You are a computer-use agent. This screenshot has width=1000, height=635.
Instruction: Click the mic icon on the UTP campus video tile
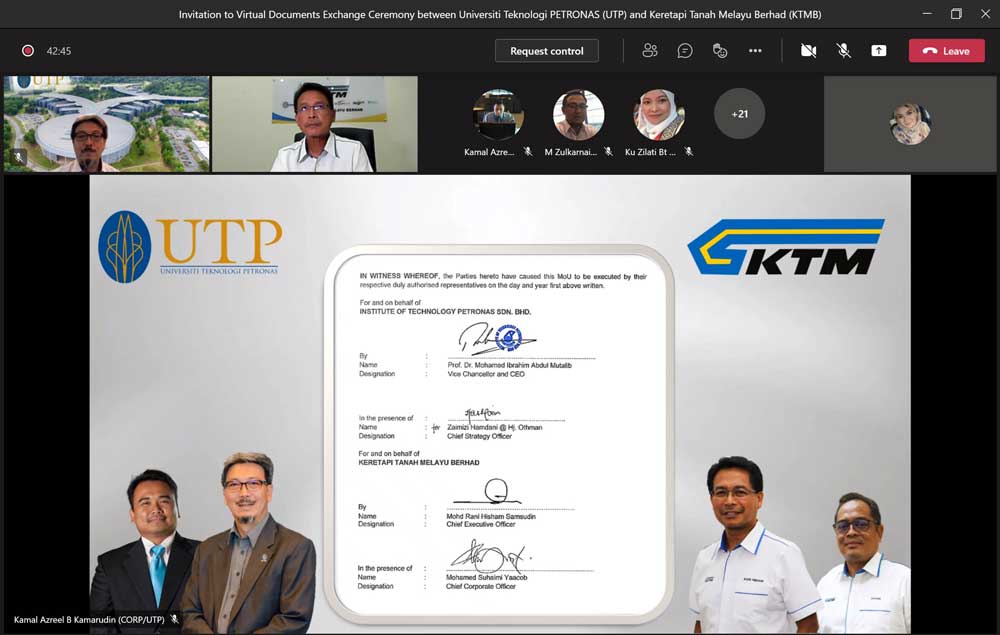(18, 156)
